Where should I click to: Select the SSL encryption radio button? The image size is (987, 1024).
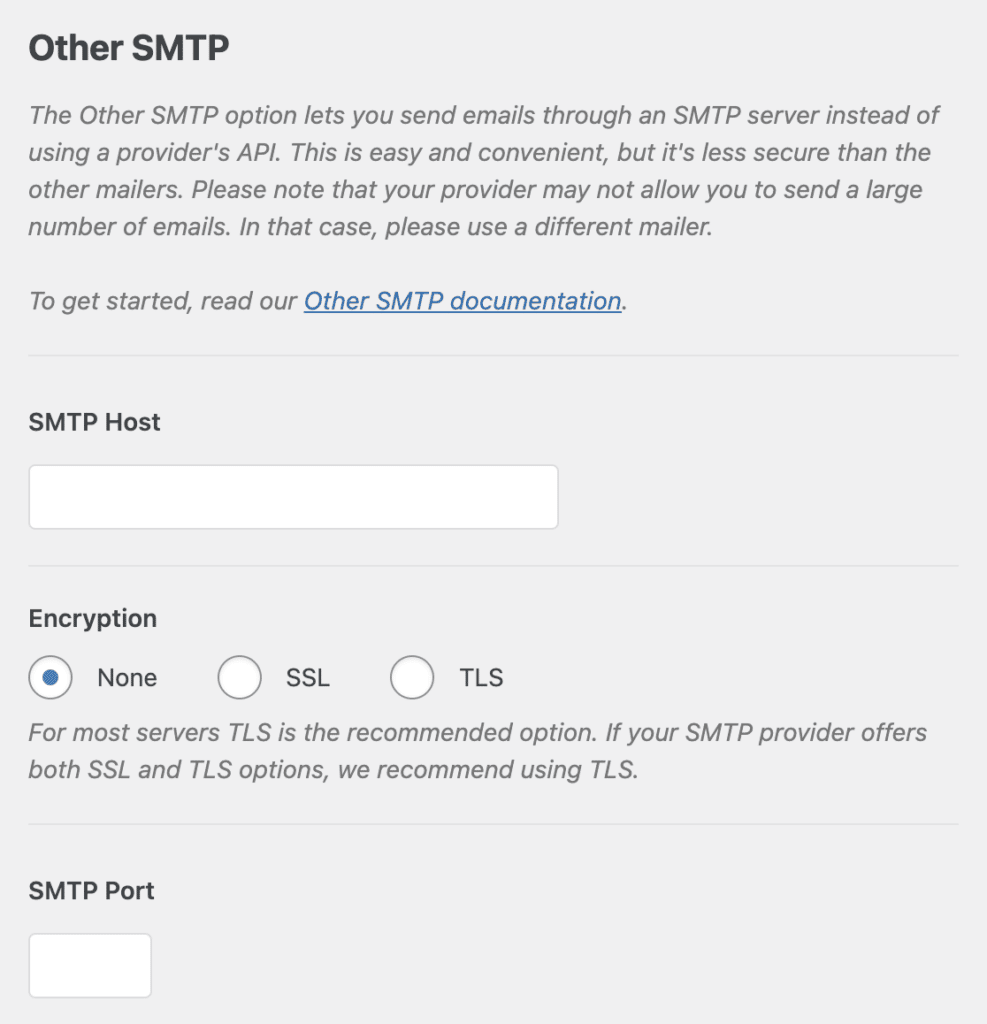[240, 677]
